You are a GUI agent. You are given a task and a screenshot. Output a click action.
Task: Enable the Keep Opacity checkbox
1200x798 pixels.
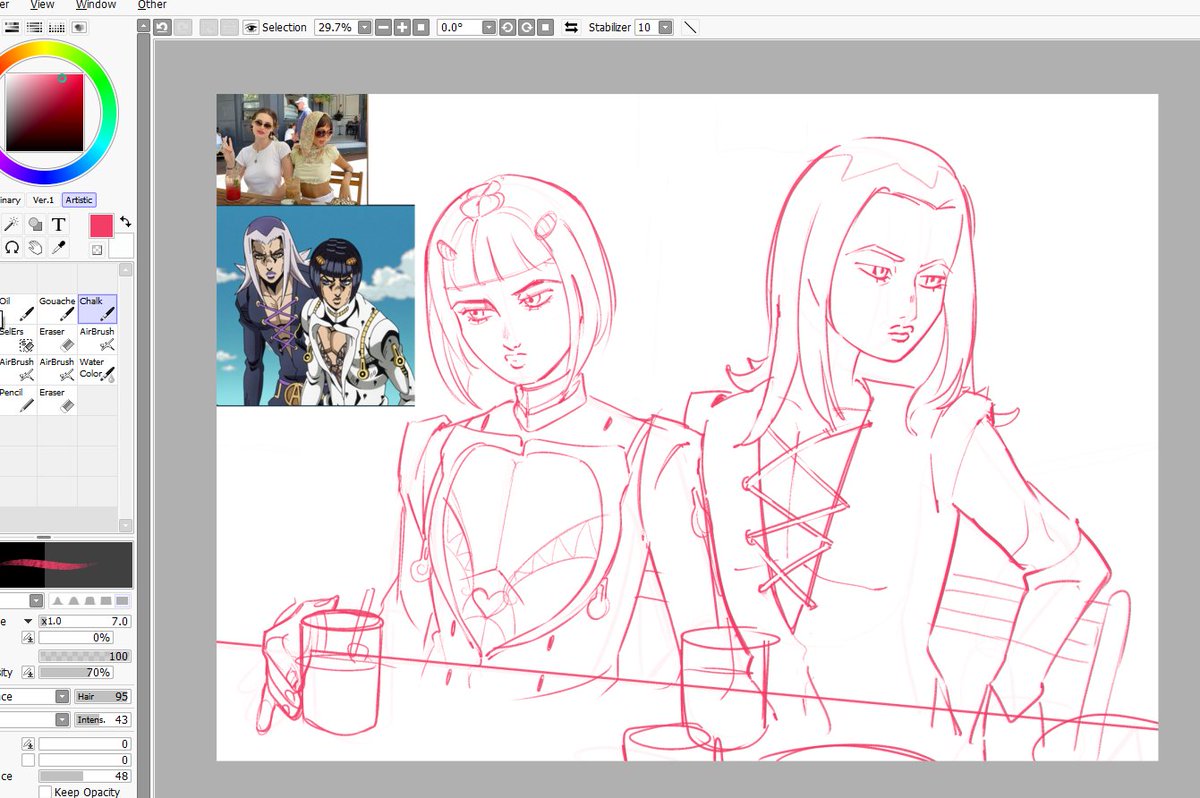(45, 792)
